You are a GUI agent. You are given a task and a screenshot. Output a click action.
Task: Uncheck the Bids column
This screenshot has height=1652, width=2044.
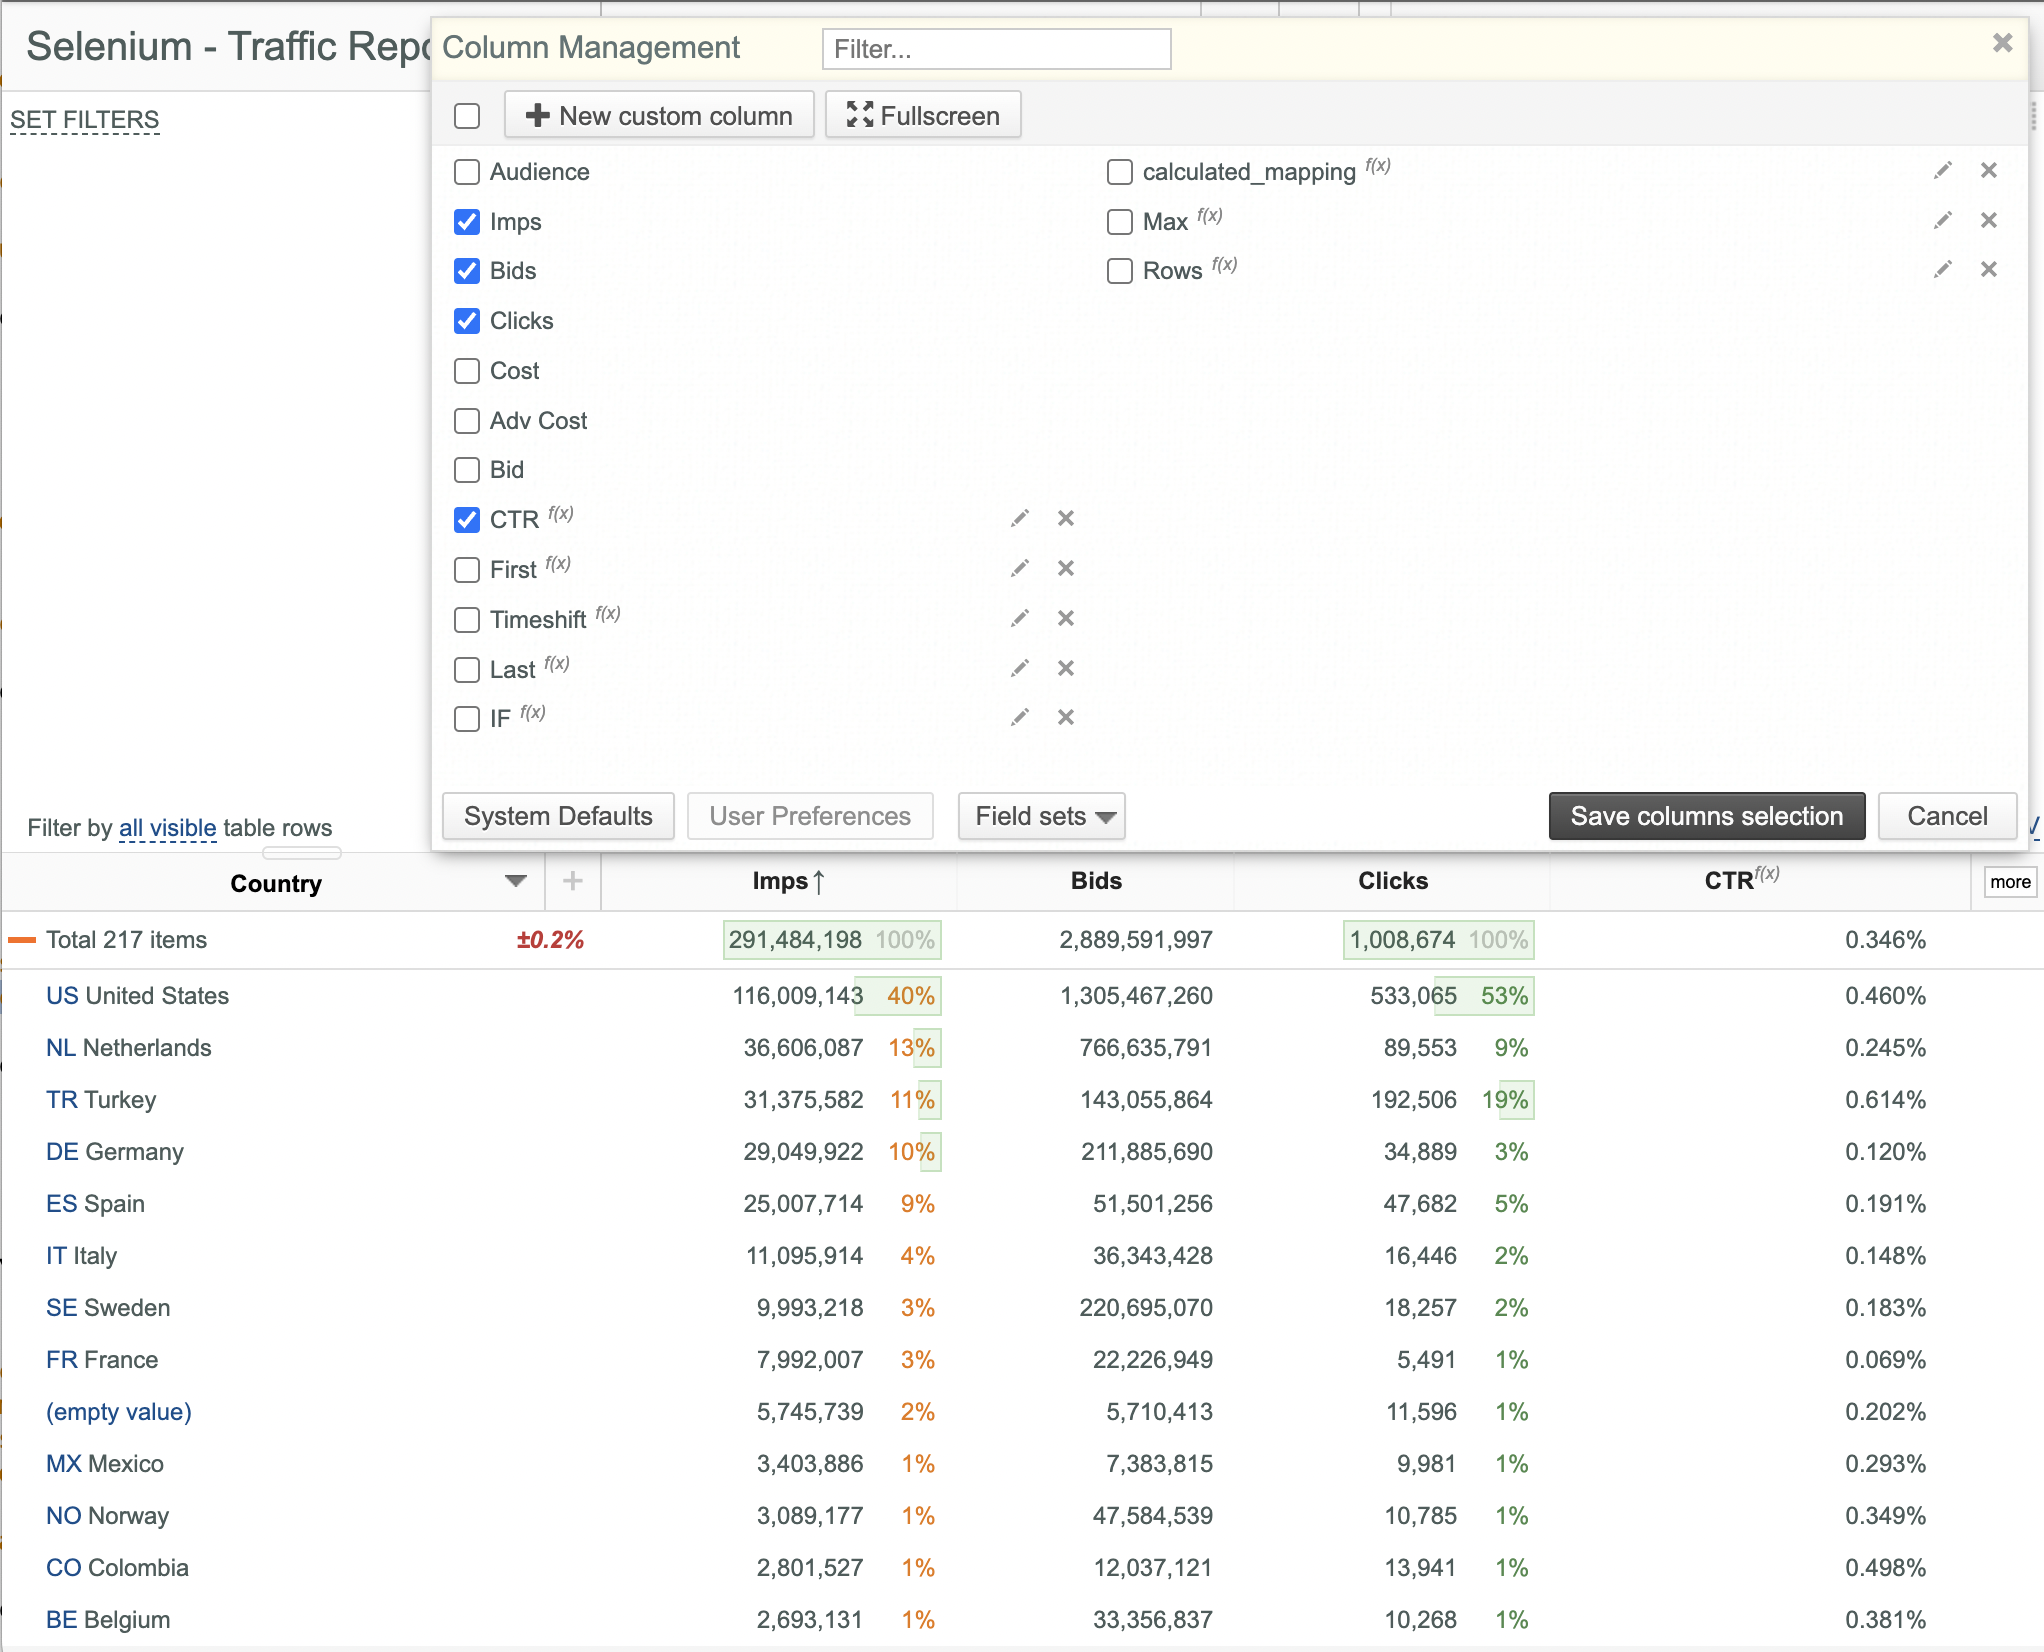point(467,271)
